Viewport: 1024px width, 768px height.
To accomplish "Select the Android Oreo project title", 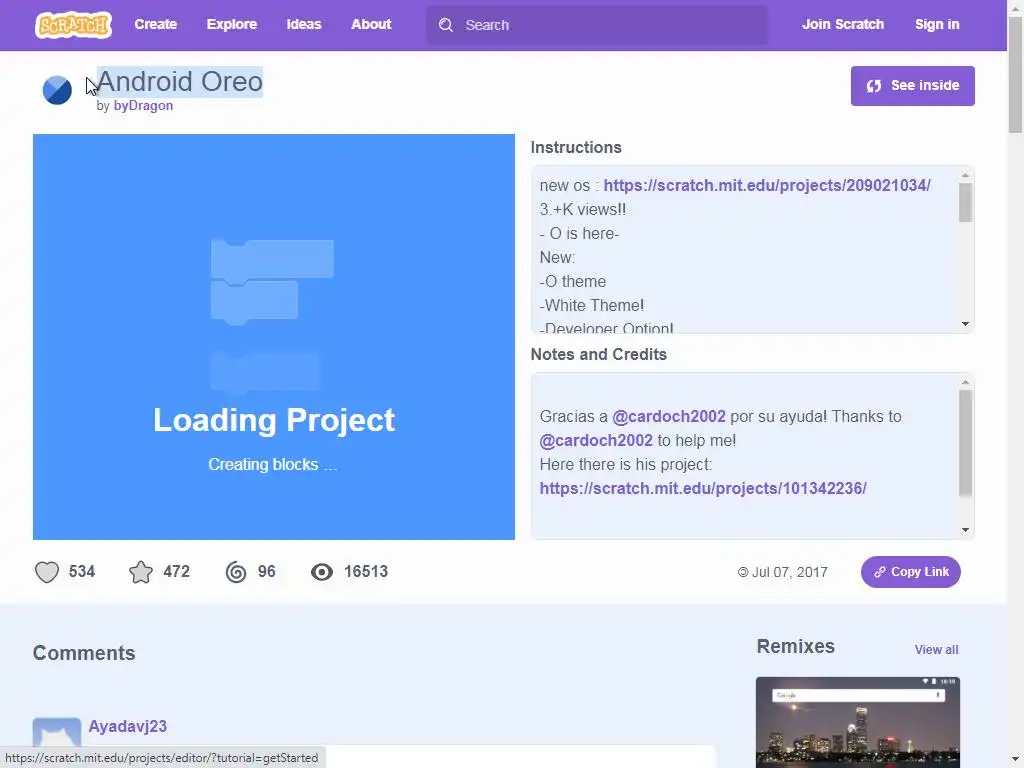I will tap(180, 82).
